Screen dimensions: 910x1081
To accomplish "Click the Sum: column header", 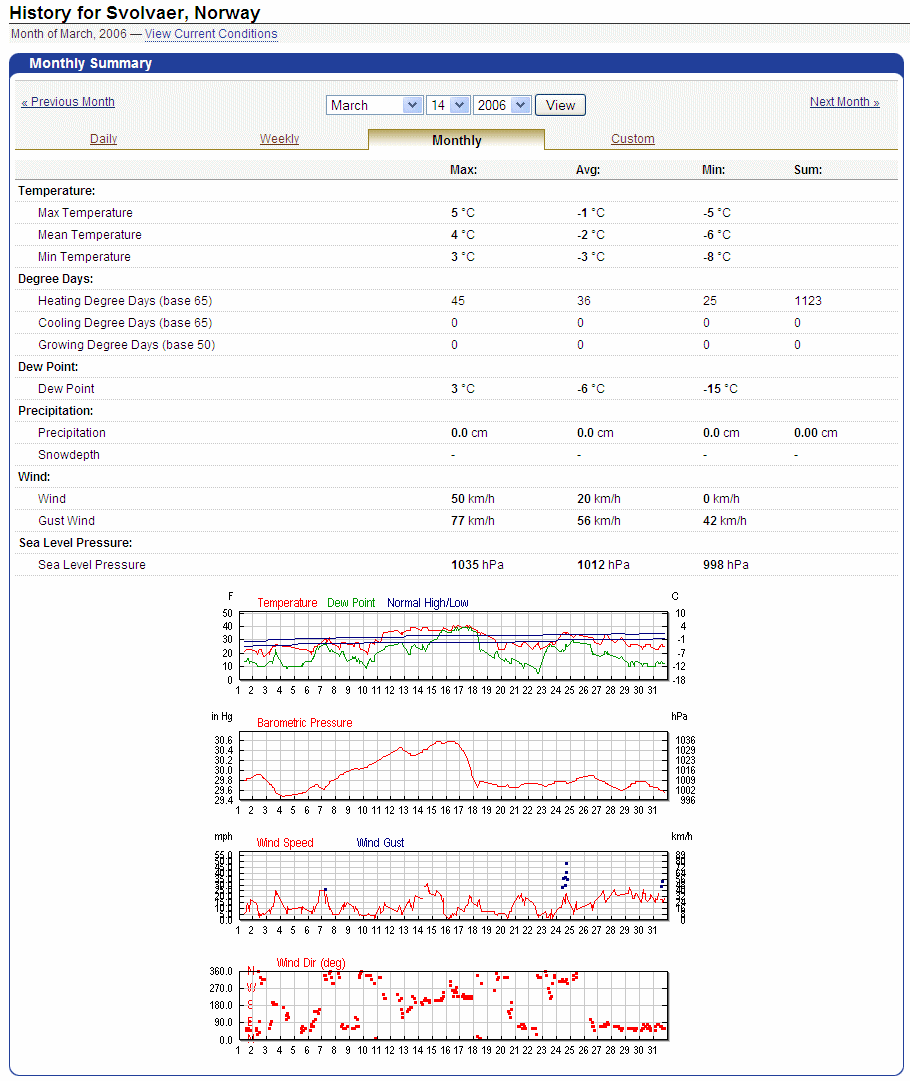I will (808, 170).
